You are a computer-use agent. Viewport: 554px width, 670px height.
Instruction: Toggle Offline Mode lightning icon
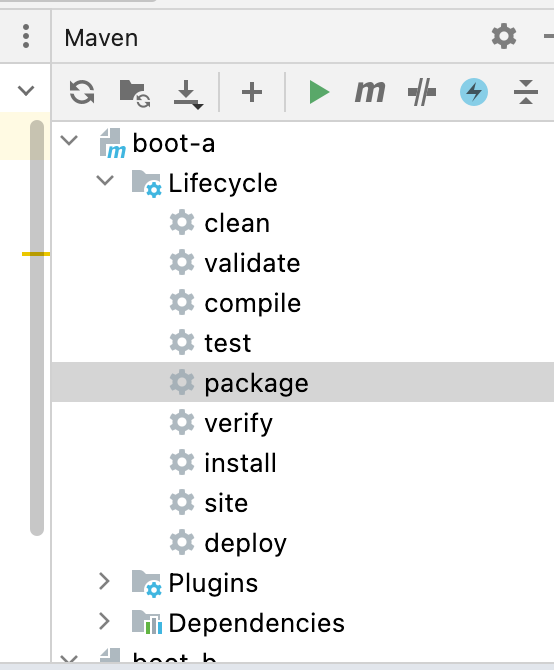[x=474, y=92]
